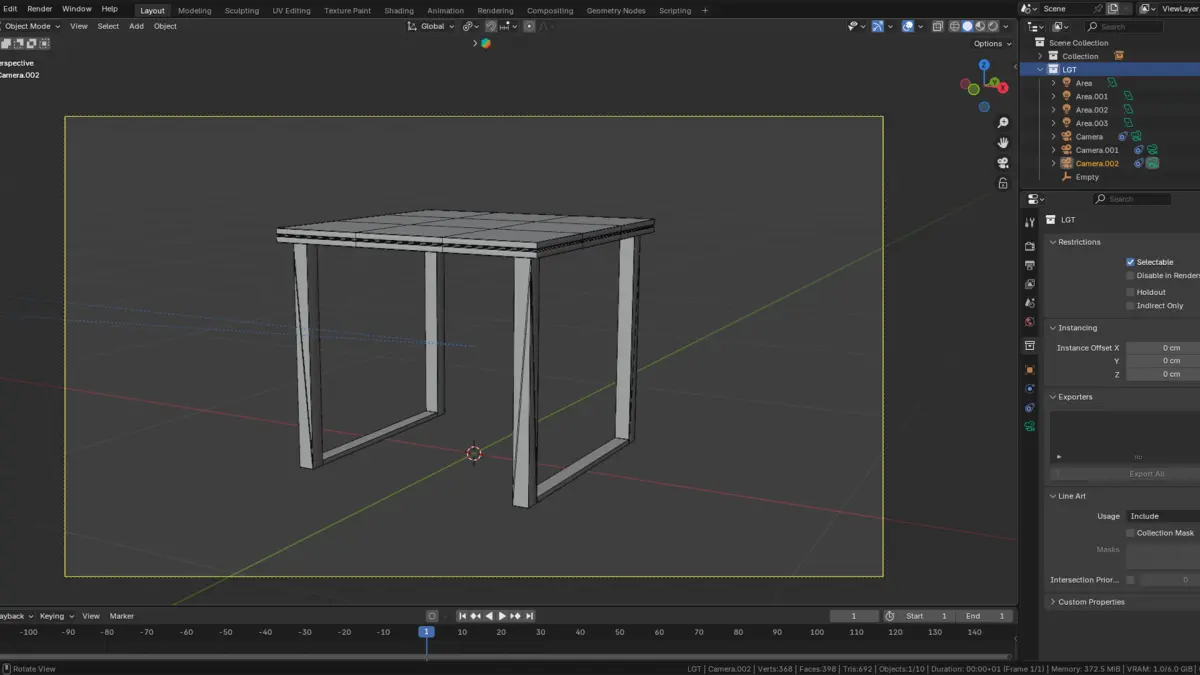The width and height of the screenshot is (1200, 675).
Task: Click the lock camera to view icon
Action: [x=1003, y=183]
